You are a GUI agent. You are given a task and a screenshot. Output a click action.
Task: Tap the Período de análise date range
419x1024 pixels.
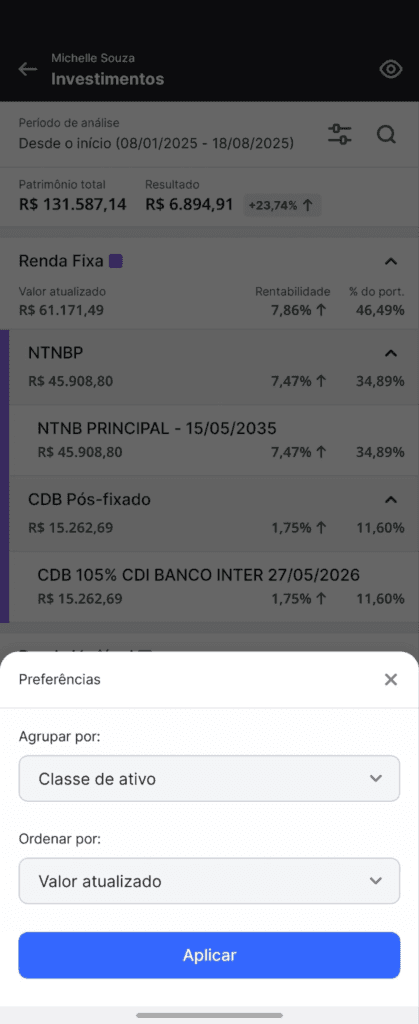tap(156, 143)
